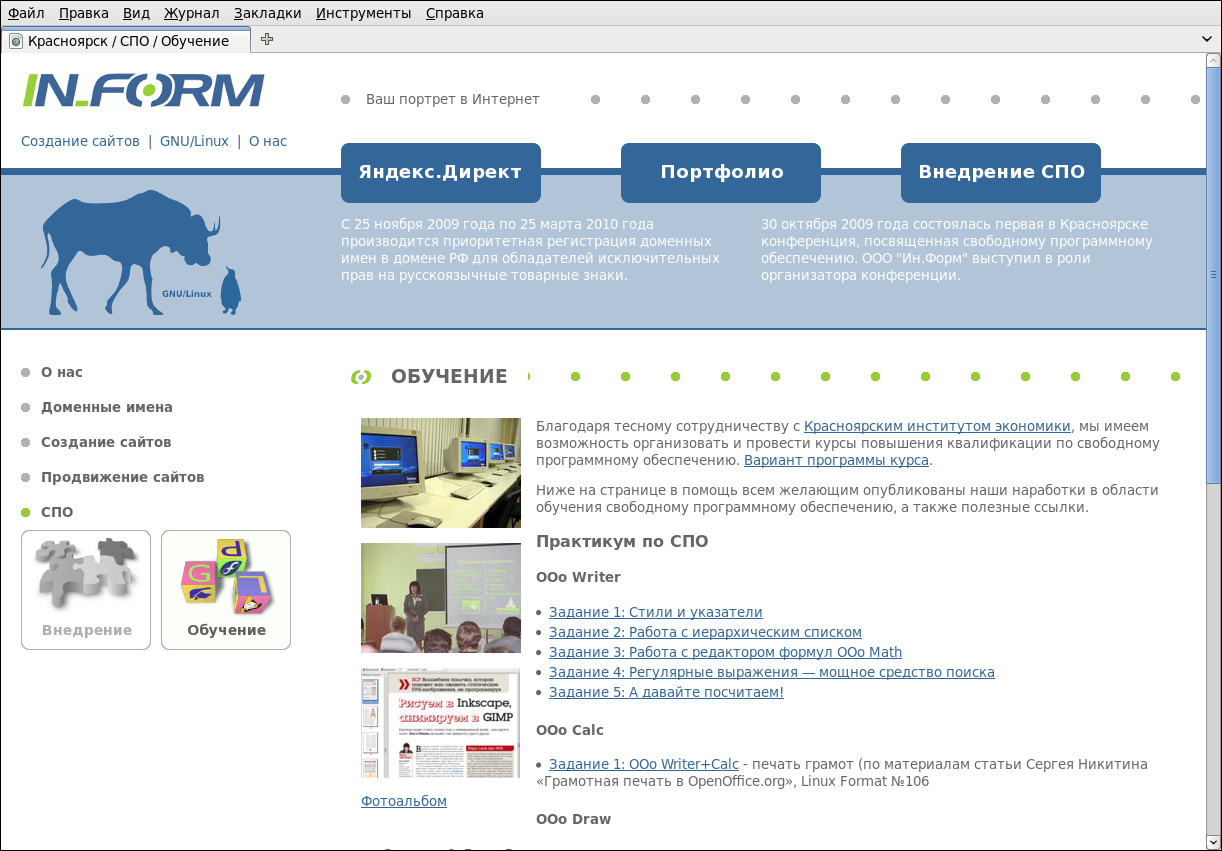Open Задание 1: Стили и указатели link
The image size is (1222, 851).
[x=655, y=612]
